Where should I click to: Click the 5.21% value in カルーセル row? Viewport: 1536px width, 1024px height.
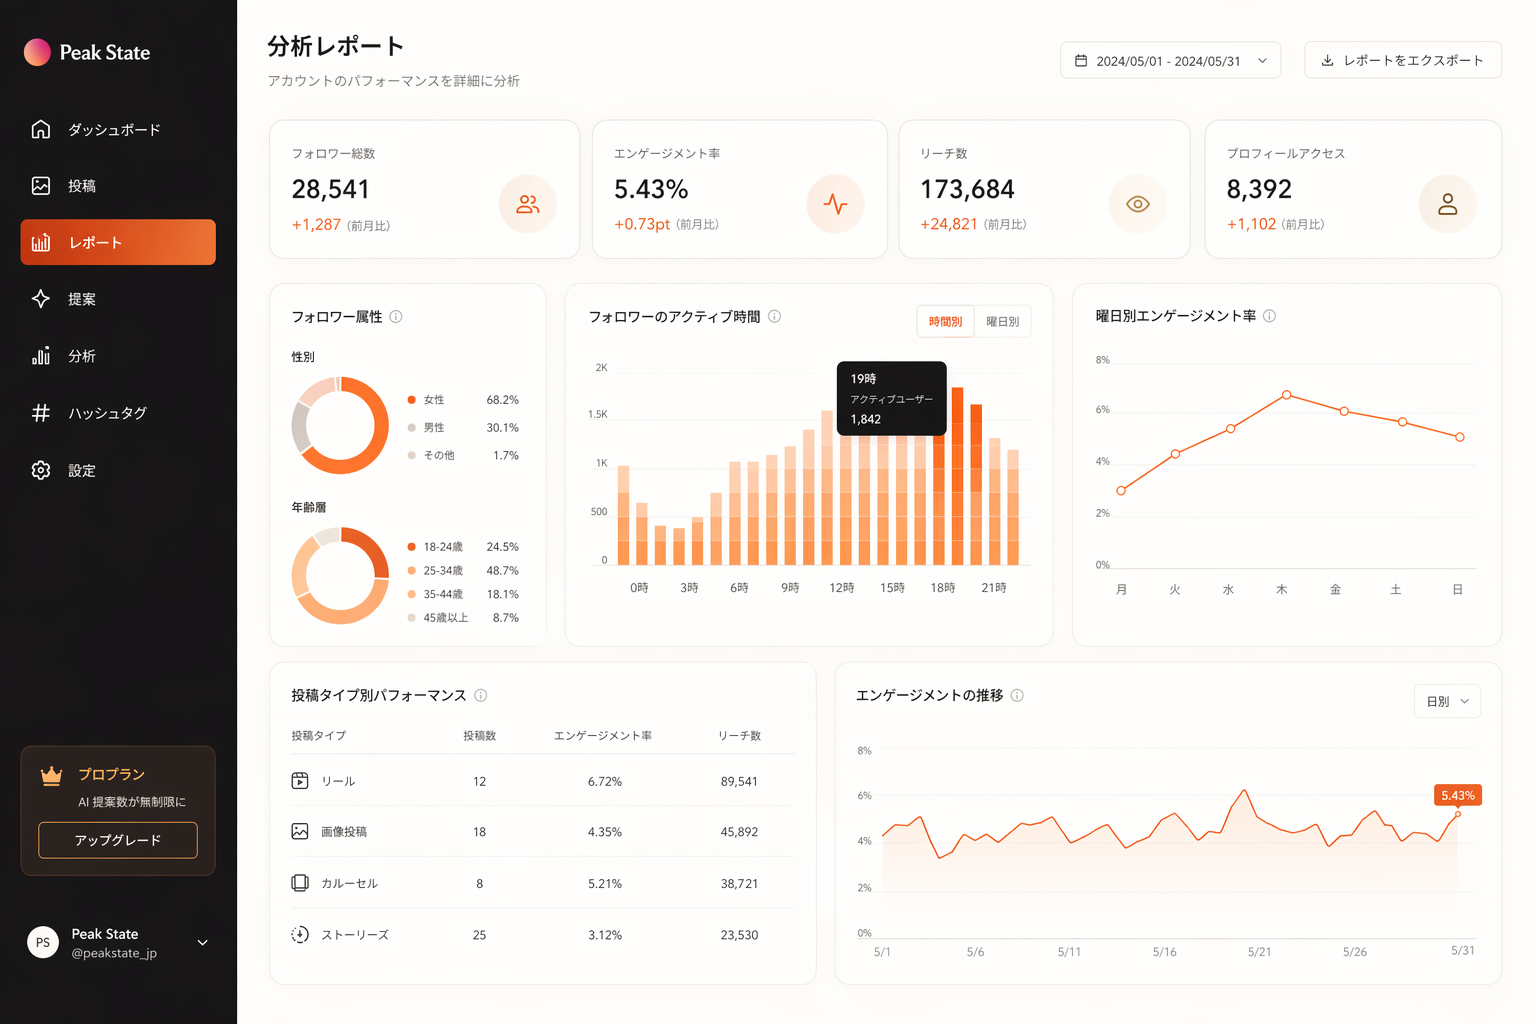point(605,883)
